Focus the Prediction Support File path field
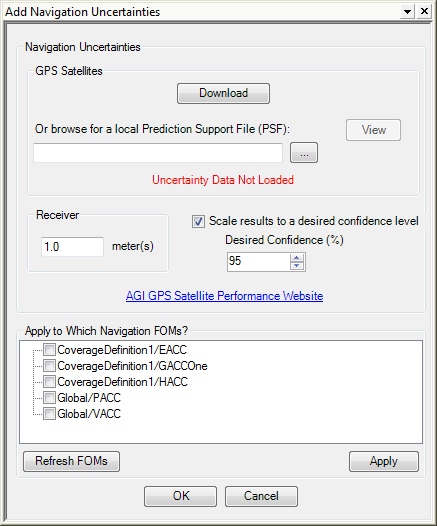The width and height of the screenshot is (437, 526). tap(158, 153)
